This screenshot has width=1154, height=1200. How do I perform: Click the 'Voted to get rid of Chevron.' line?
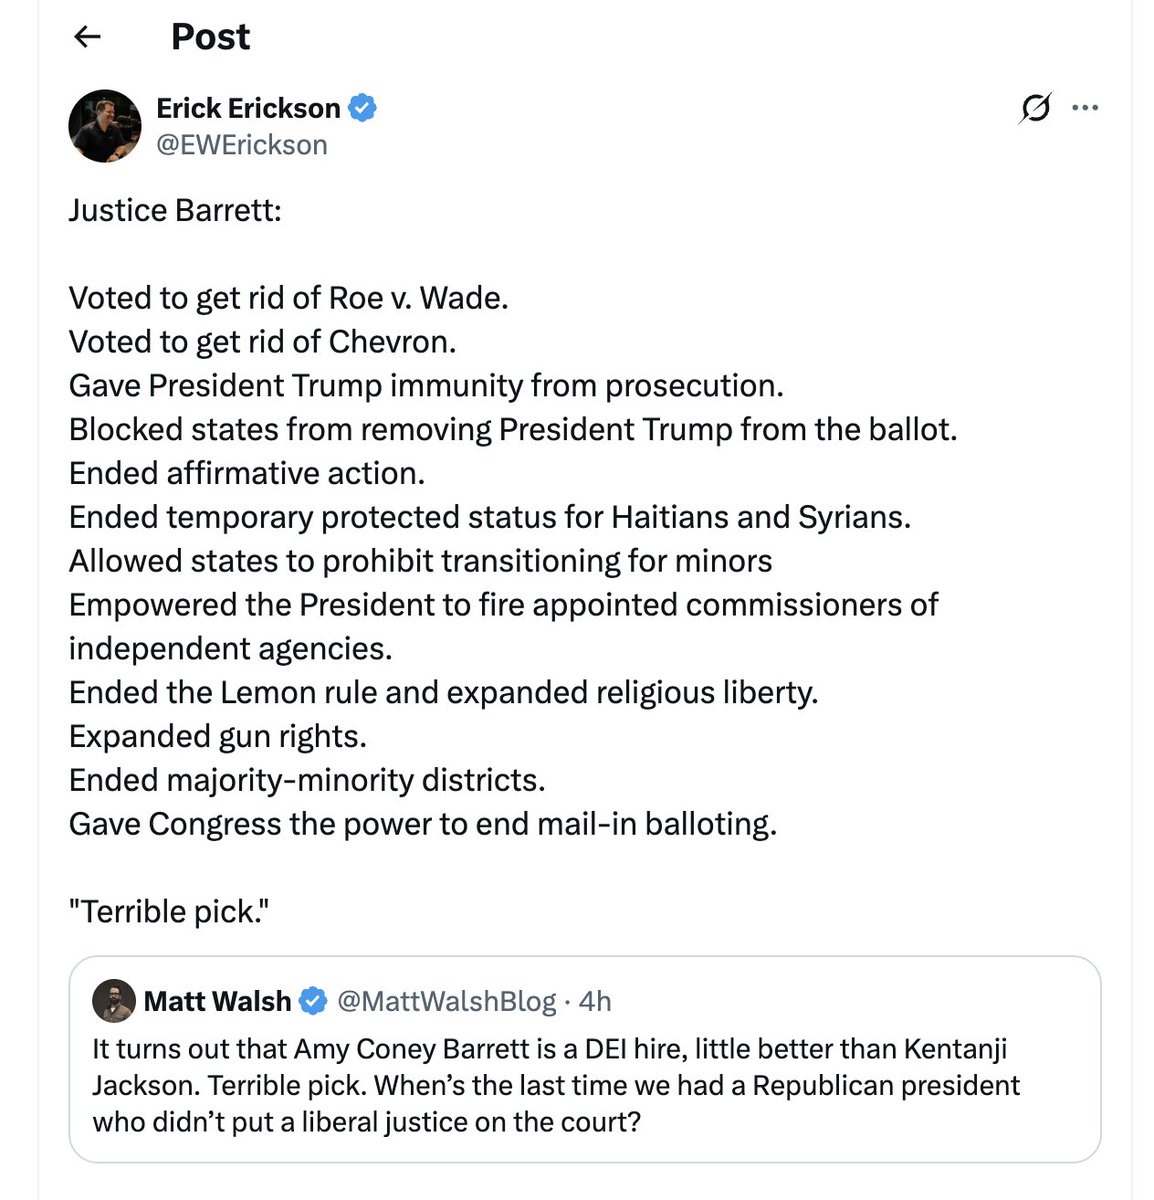pos(262,342)
